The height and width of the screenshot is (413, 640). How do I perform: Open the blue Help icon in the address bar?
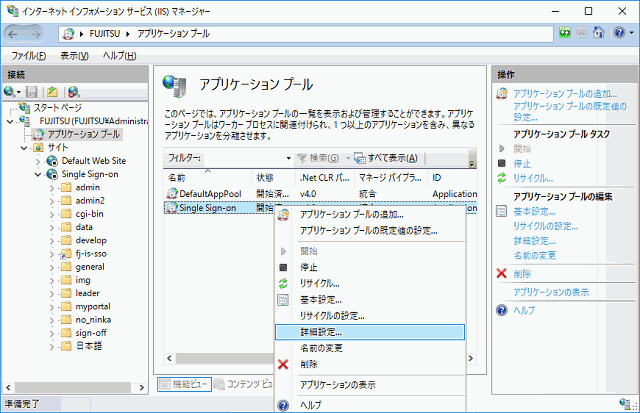pyautogui.click(x=619, y=33)
